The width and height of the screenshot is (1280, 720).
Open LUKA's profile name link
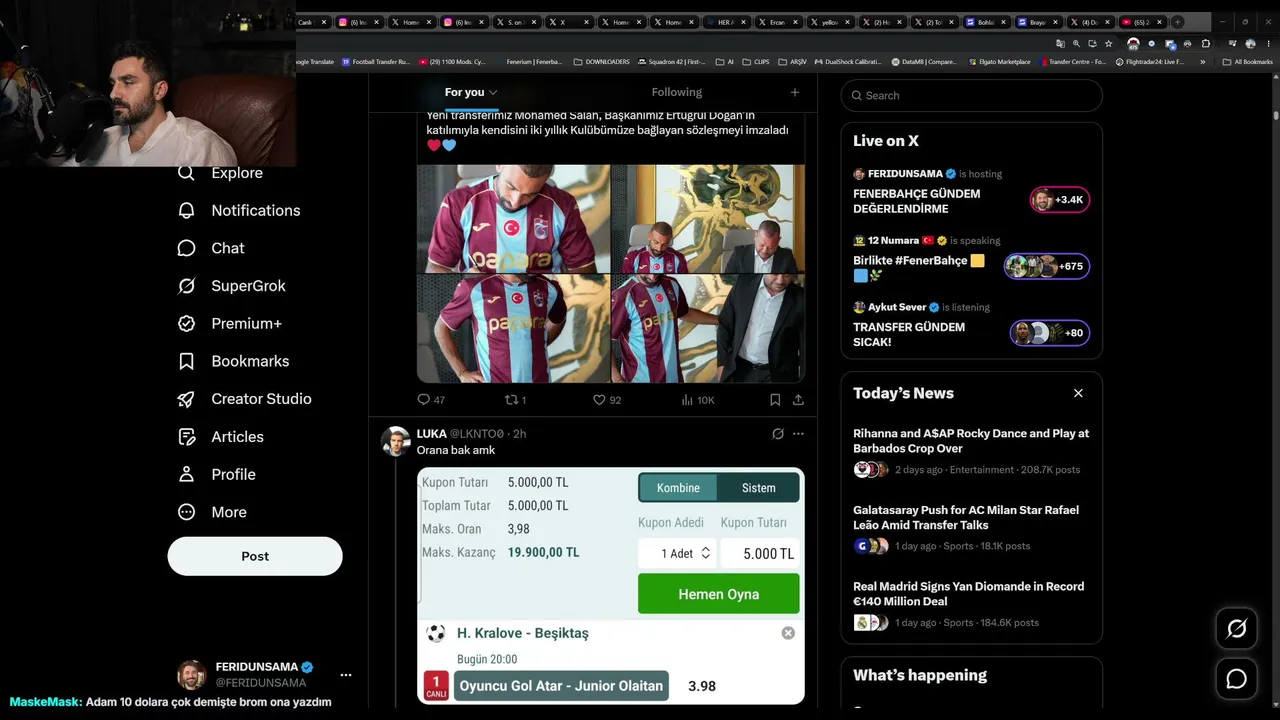tap(432, 434)
